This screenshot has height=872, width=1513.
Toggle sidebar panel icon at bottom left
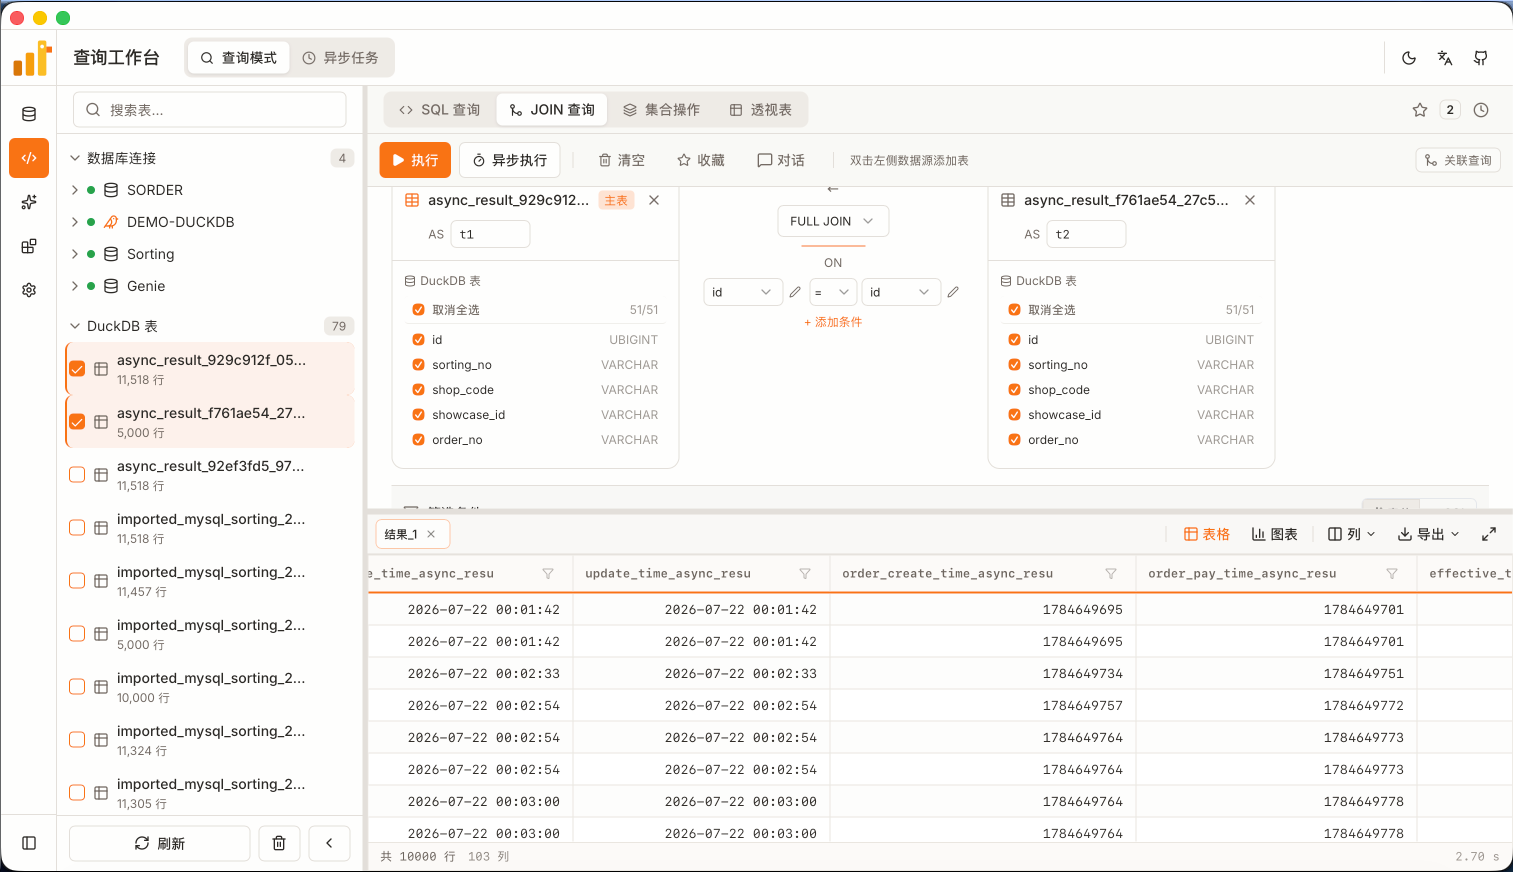[x=29, y=843]
